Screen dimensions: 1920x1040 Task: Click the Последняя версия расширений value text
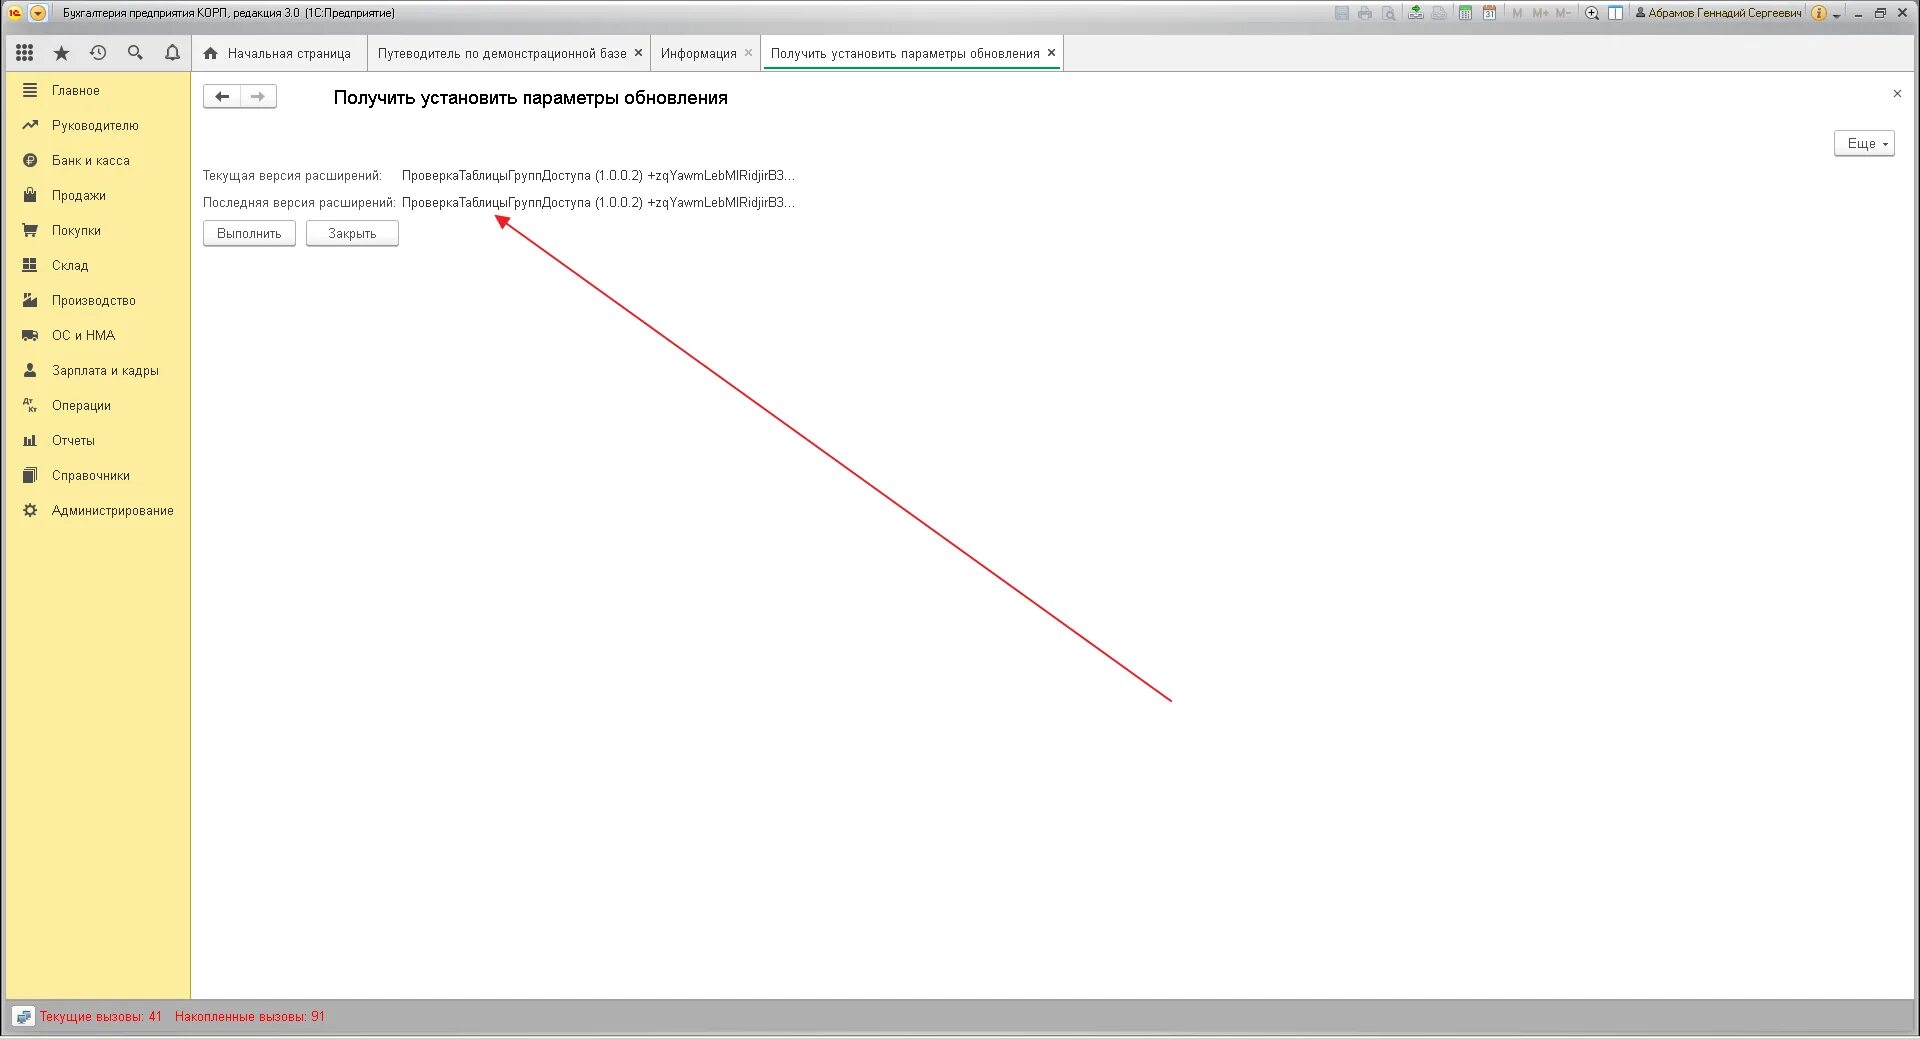(x=598, y=202)
